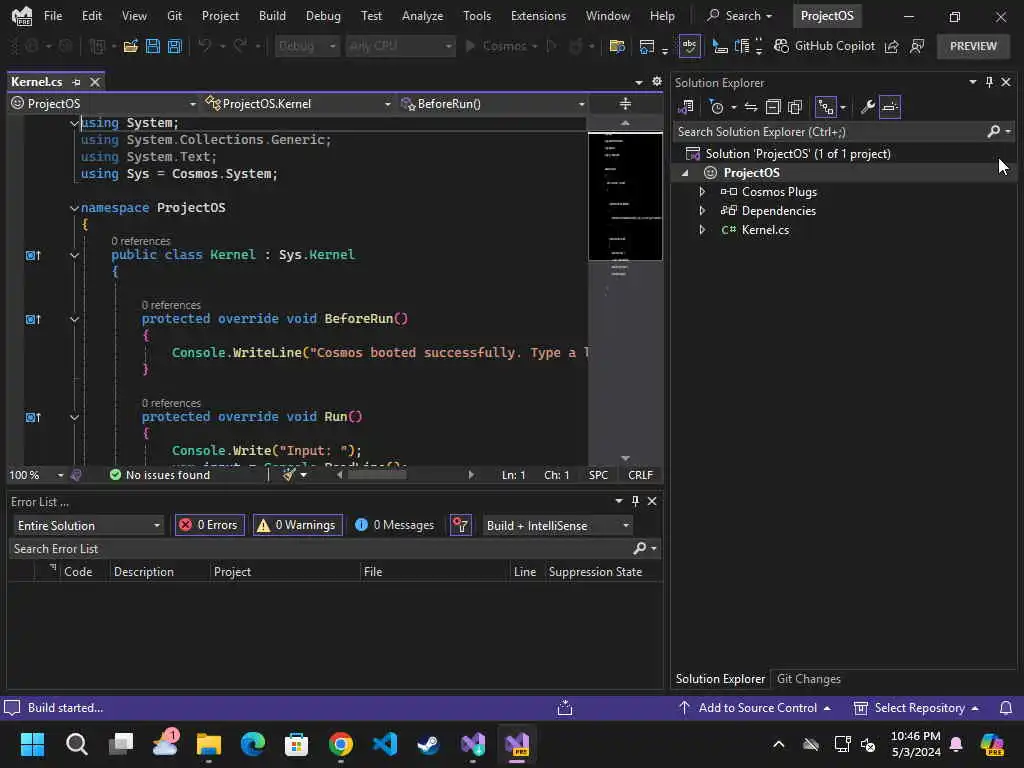Click the PREVIEW button
1024x768 pixels.
click(x=973, y=46)
